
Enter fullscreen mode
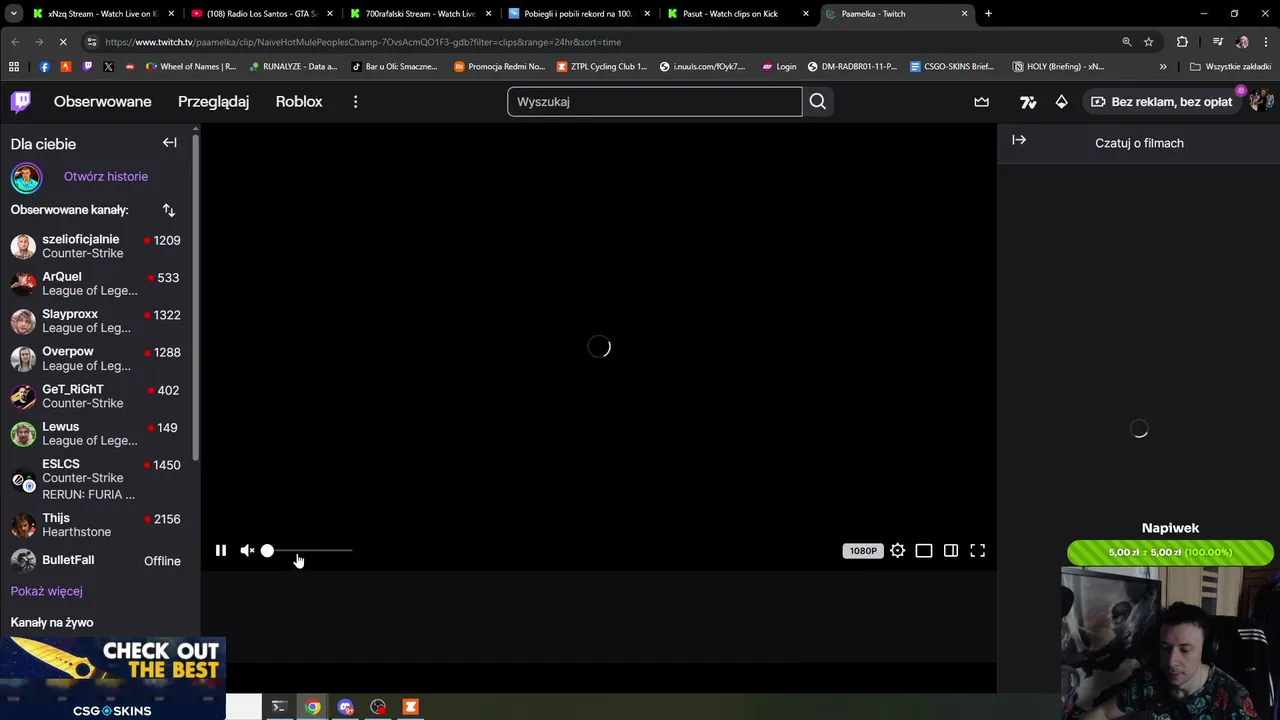click(x=978, y=551)
